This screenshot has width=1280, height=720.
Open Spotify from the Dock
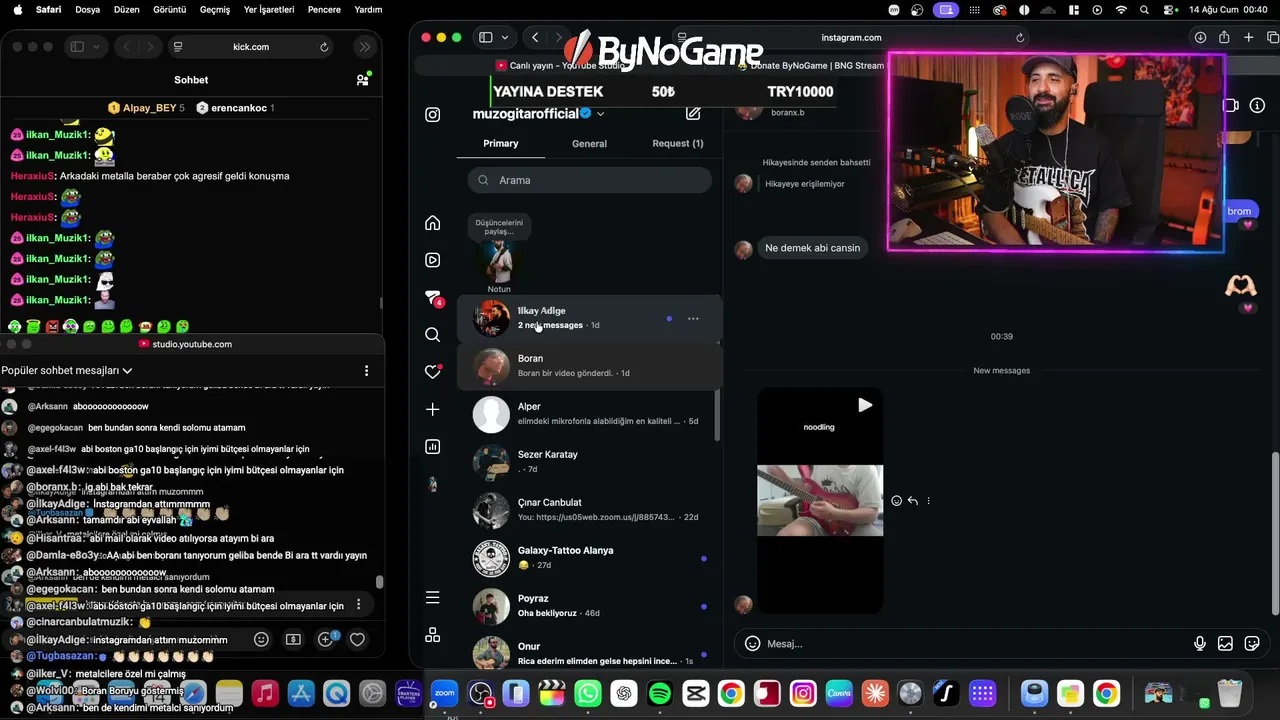point(660,693)
